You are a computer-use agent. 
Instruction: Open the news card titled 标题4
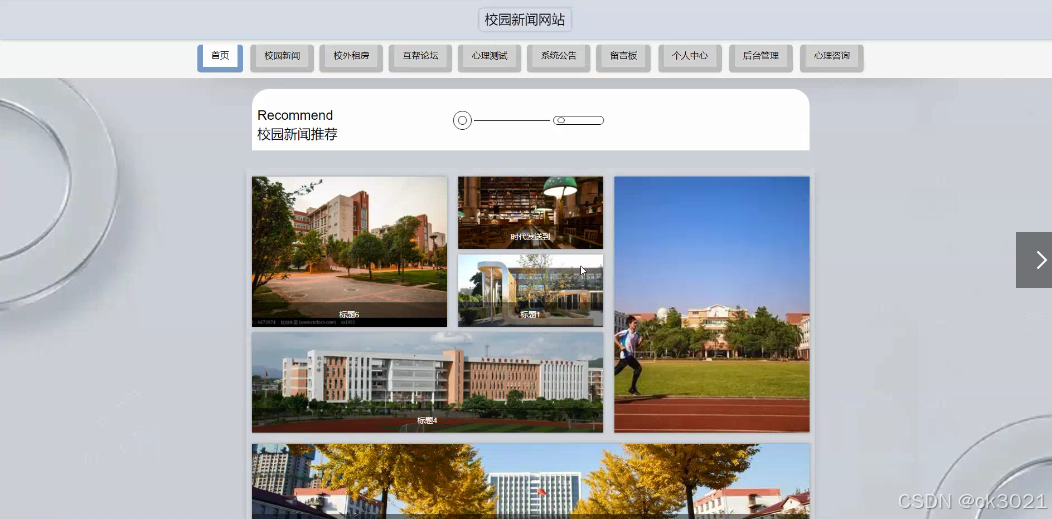(427, 382)
